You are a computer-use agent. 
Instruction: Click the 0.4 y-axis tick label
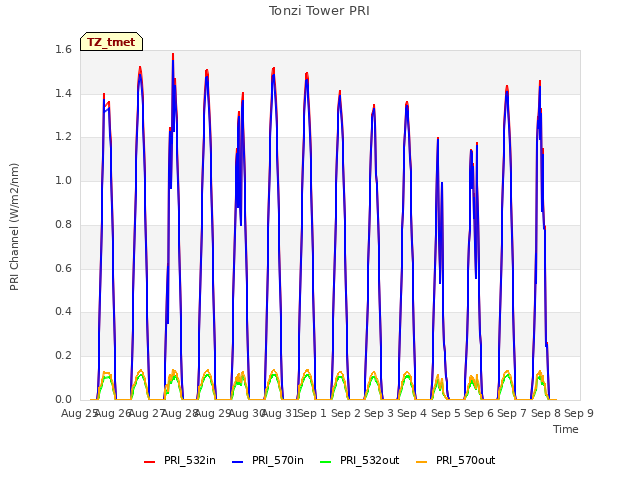point(63,312)
